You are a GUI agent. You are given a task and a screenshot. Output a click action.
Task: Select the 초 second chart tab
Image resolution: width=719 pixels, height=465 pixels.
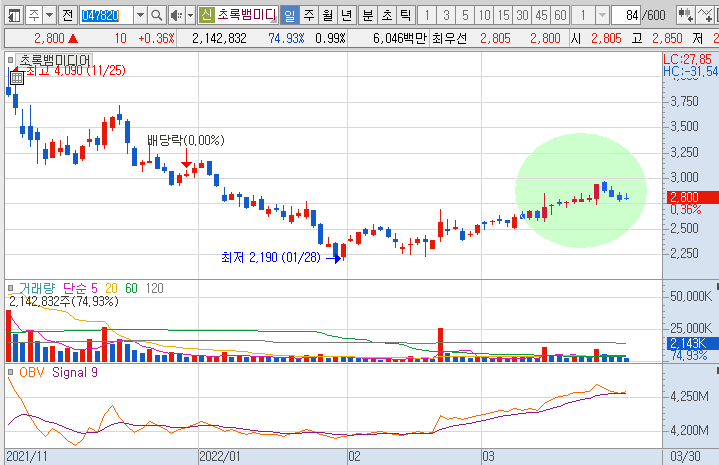pos(387,16)
